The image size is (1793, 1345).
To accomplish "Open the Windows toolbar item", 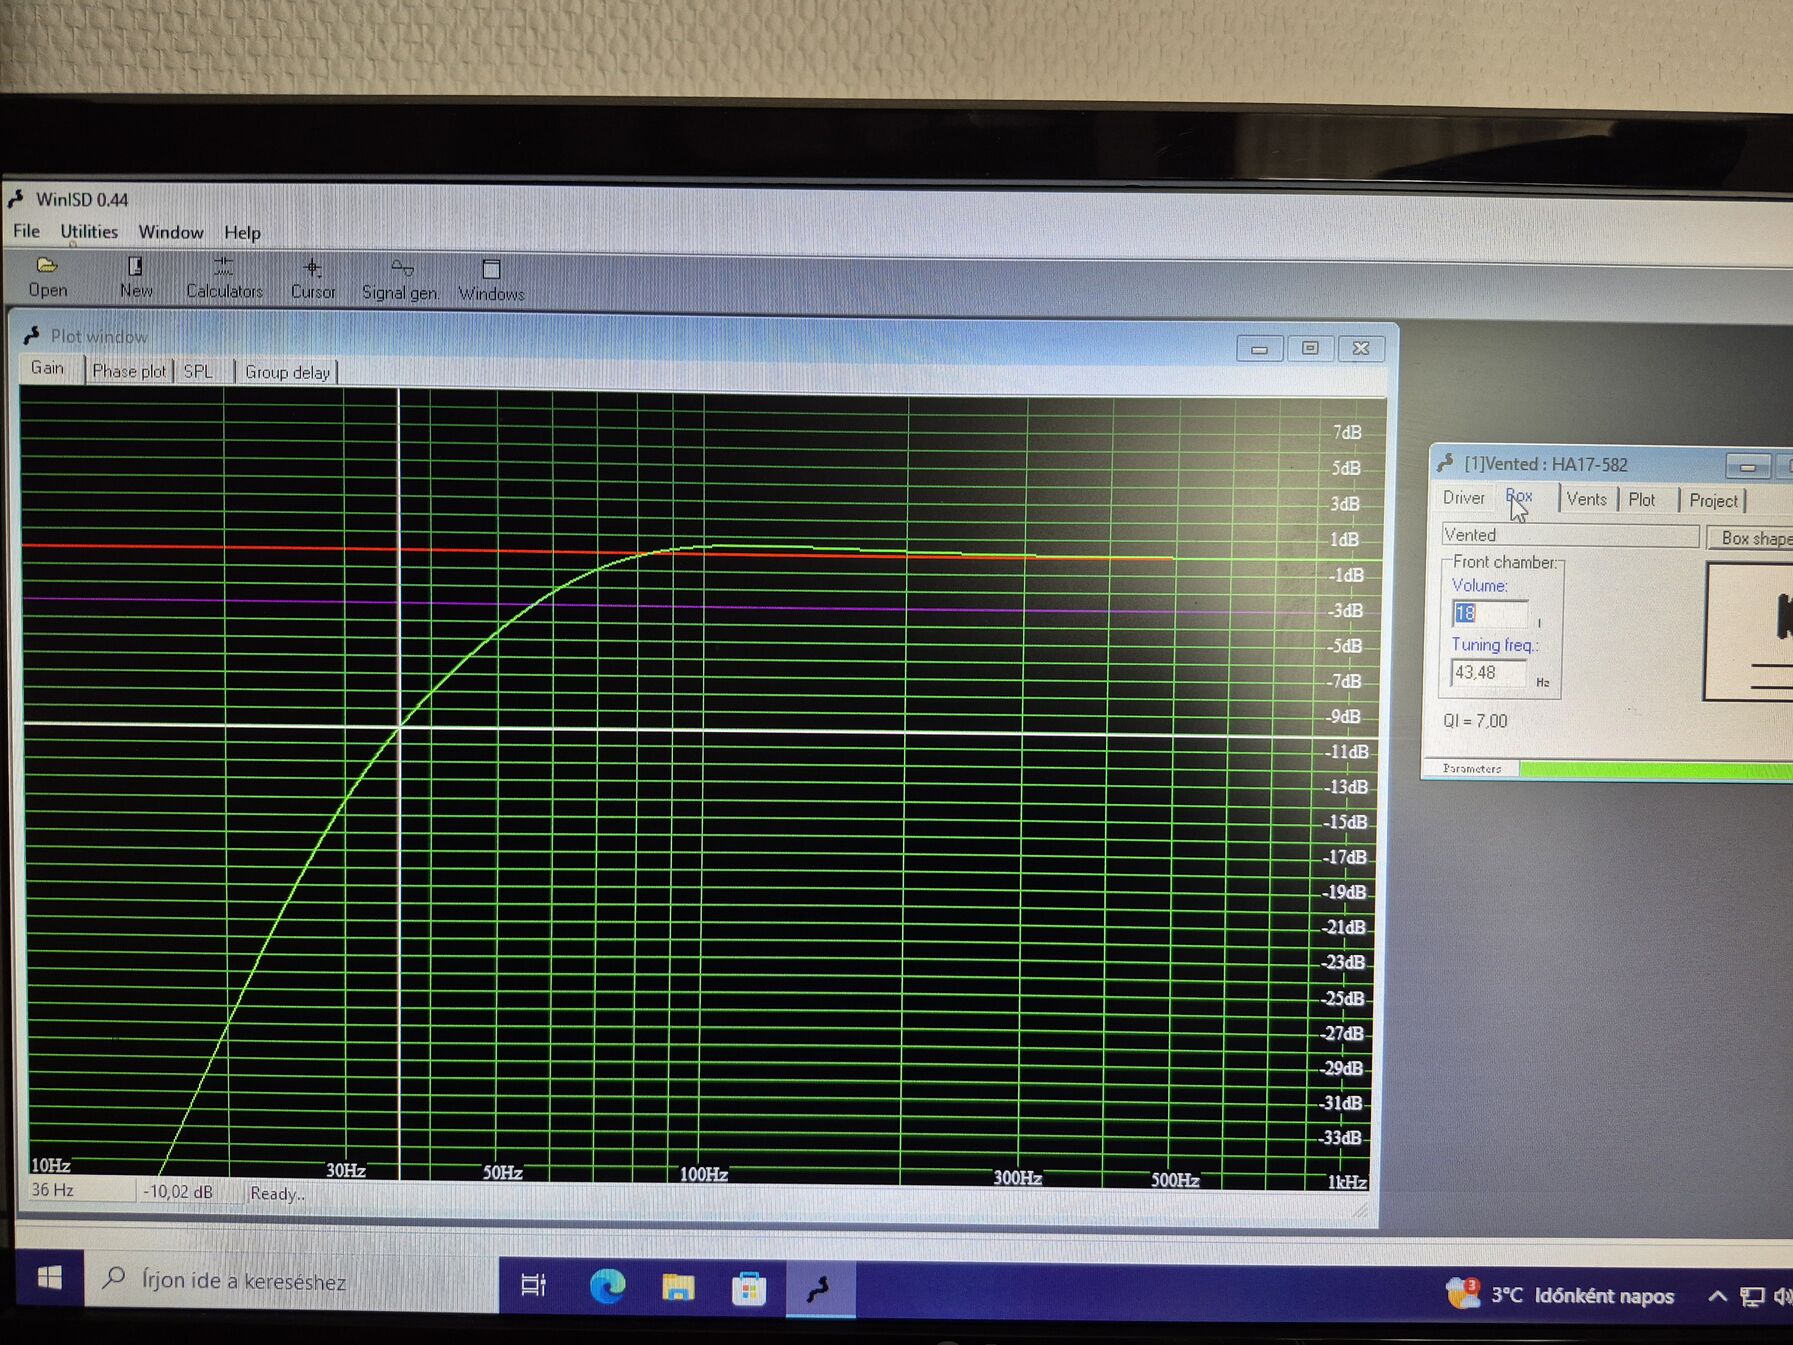I will pyautogui.click(x=491, y=281).
